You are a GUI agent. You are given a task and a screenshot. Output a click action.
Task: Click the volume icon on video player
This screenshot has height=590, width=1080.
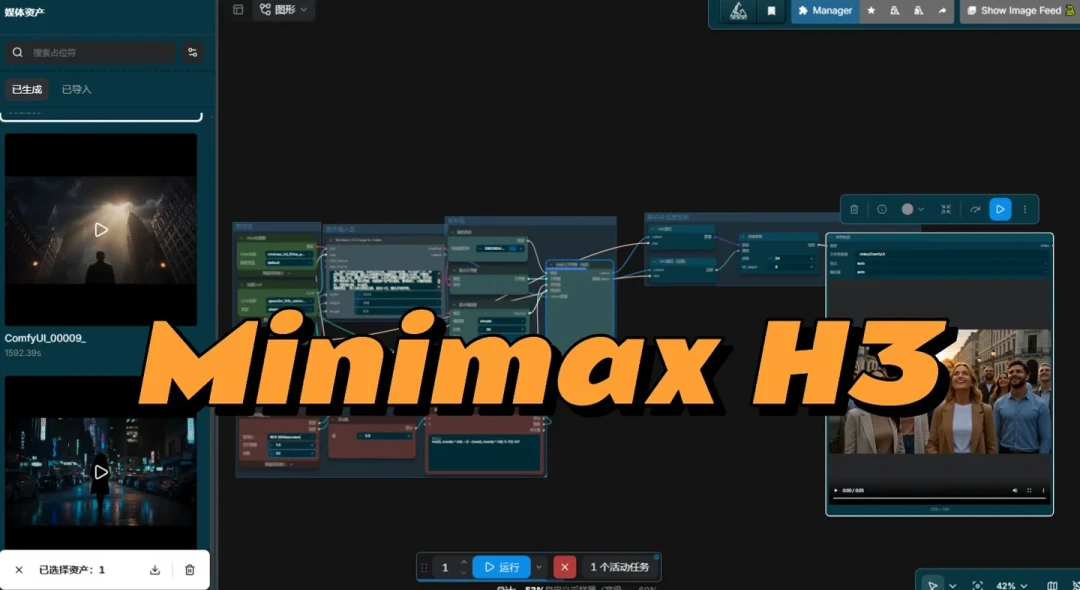tap(1015, 490)
